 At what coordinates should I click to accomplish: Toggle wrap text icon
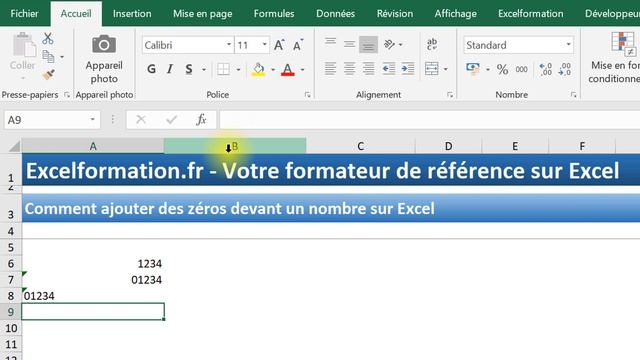(x=432, y=44)
